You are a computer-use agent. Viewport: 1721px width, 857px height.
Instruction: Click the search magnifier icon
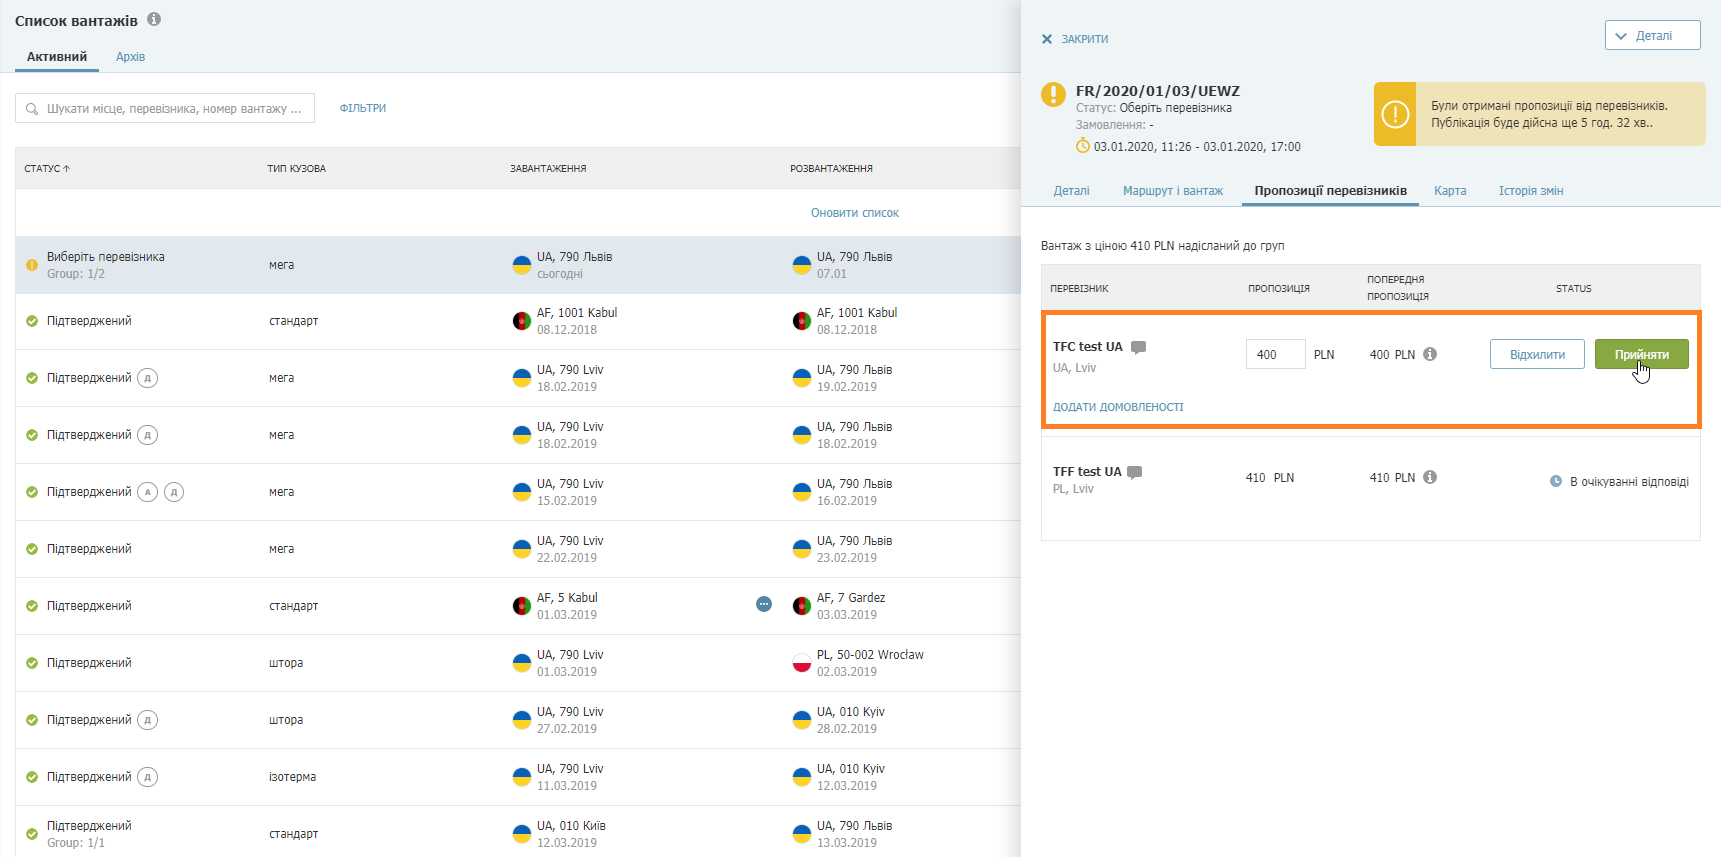point(32,109)
